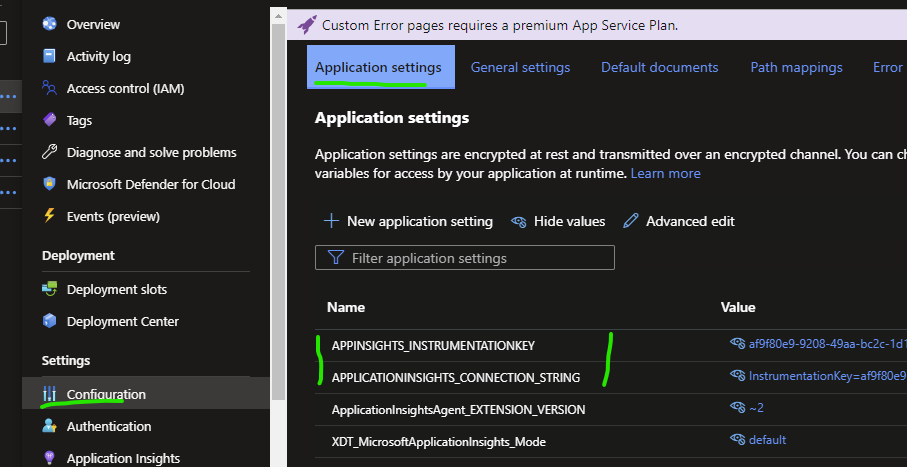Click the Events lightning bolt icon
The width and height of the screenshot is (907, 467).
coord(49,216)
